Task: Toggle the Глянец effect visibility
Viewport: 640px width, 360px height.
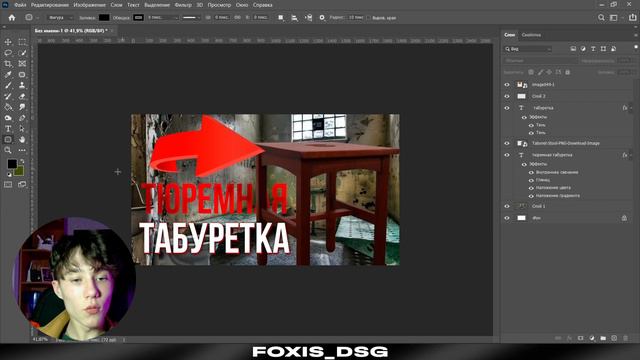Action: tap(531, 180)
